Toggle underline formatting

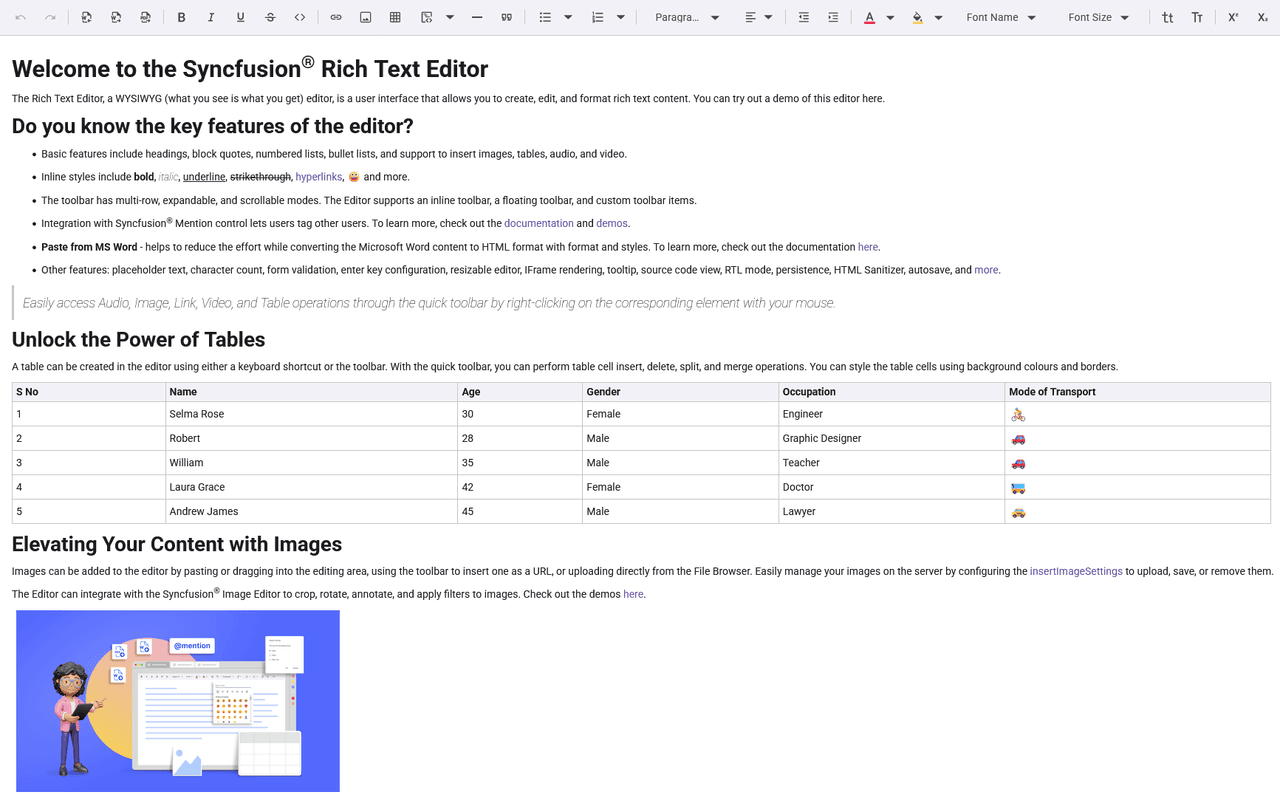[x=241, y=17]
